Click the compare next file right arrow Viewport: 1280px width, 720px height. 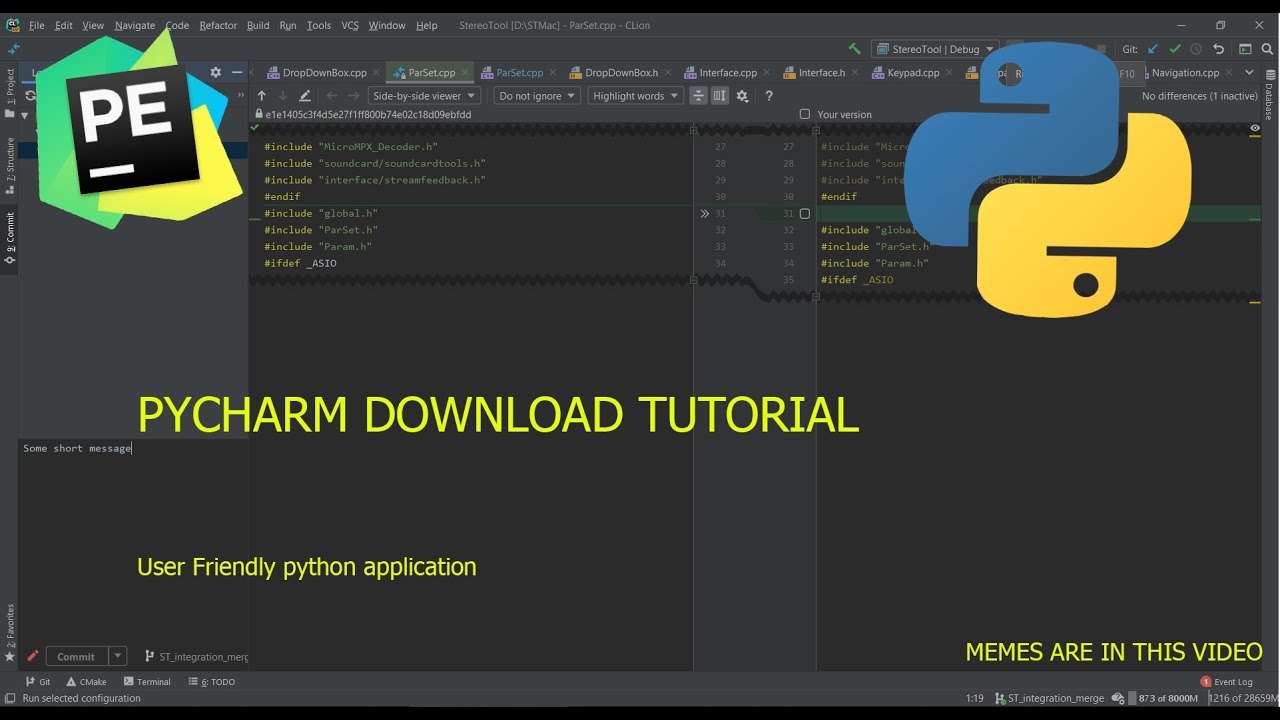353,96
